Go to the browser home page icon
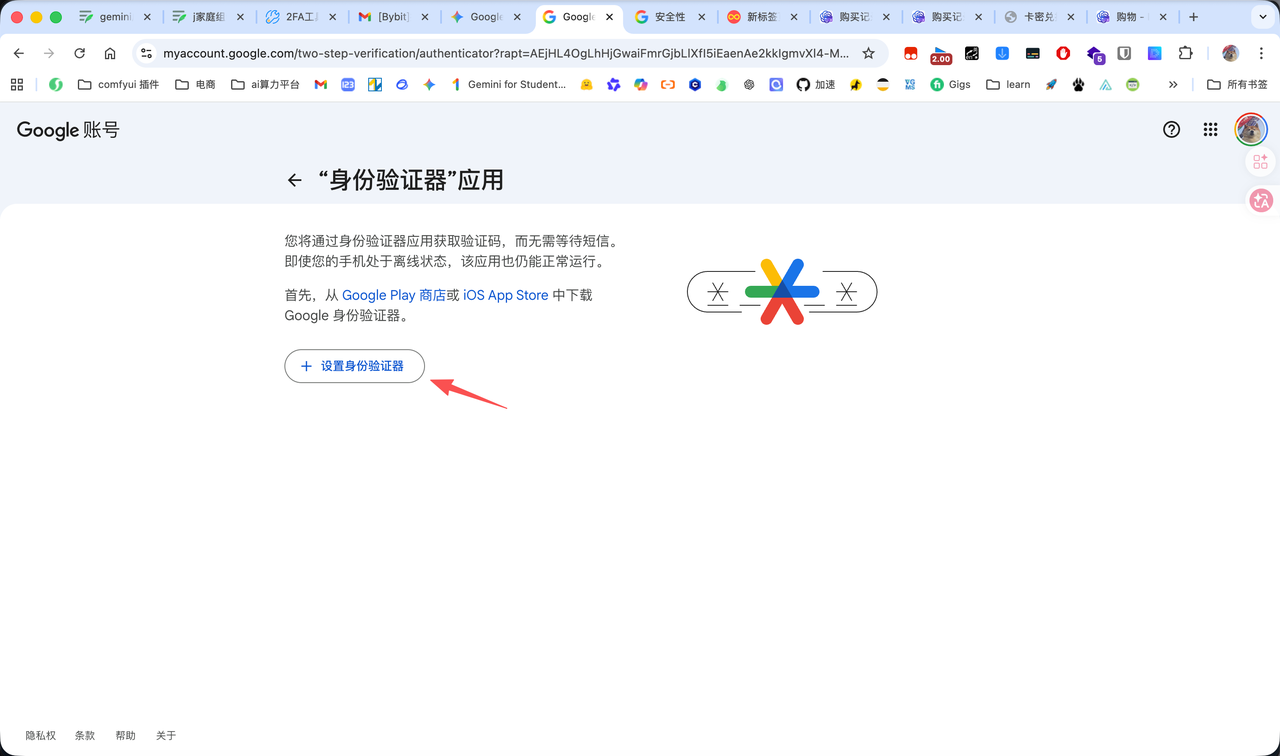Image resolution: width=1280 pixels, height=756 pixels. pos(110,53)
